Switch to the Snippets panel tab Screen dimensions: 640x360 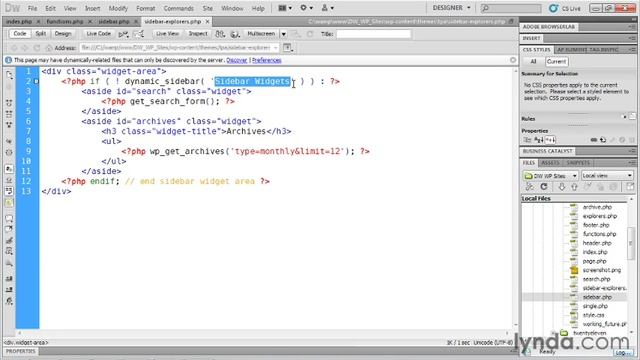coord(578,163)
